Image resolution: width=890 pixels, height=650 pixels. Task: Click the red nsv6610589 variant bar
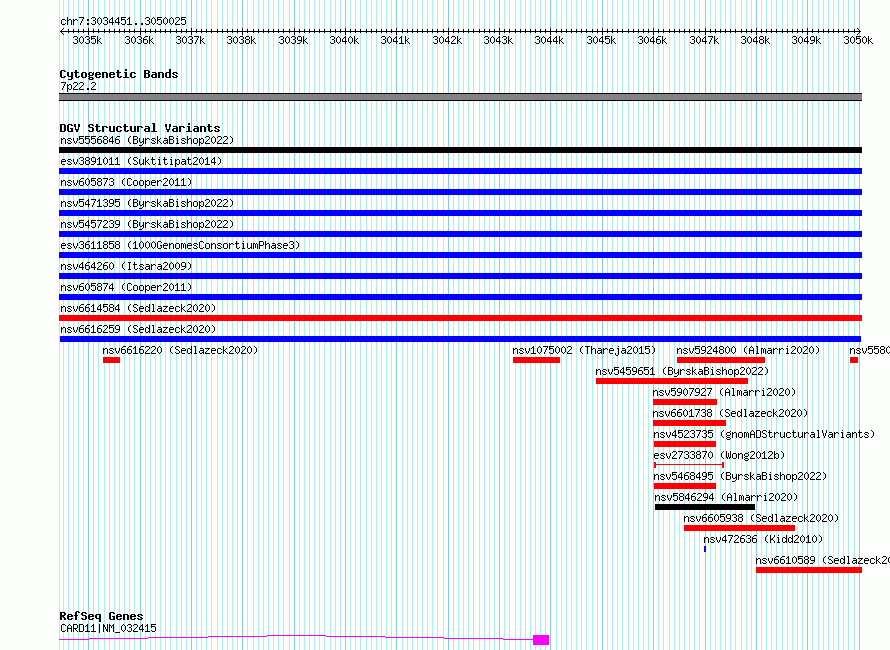pos(809,570)
